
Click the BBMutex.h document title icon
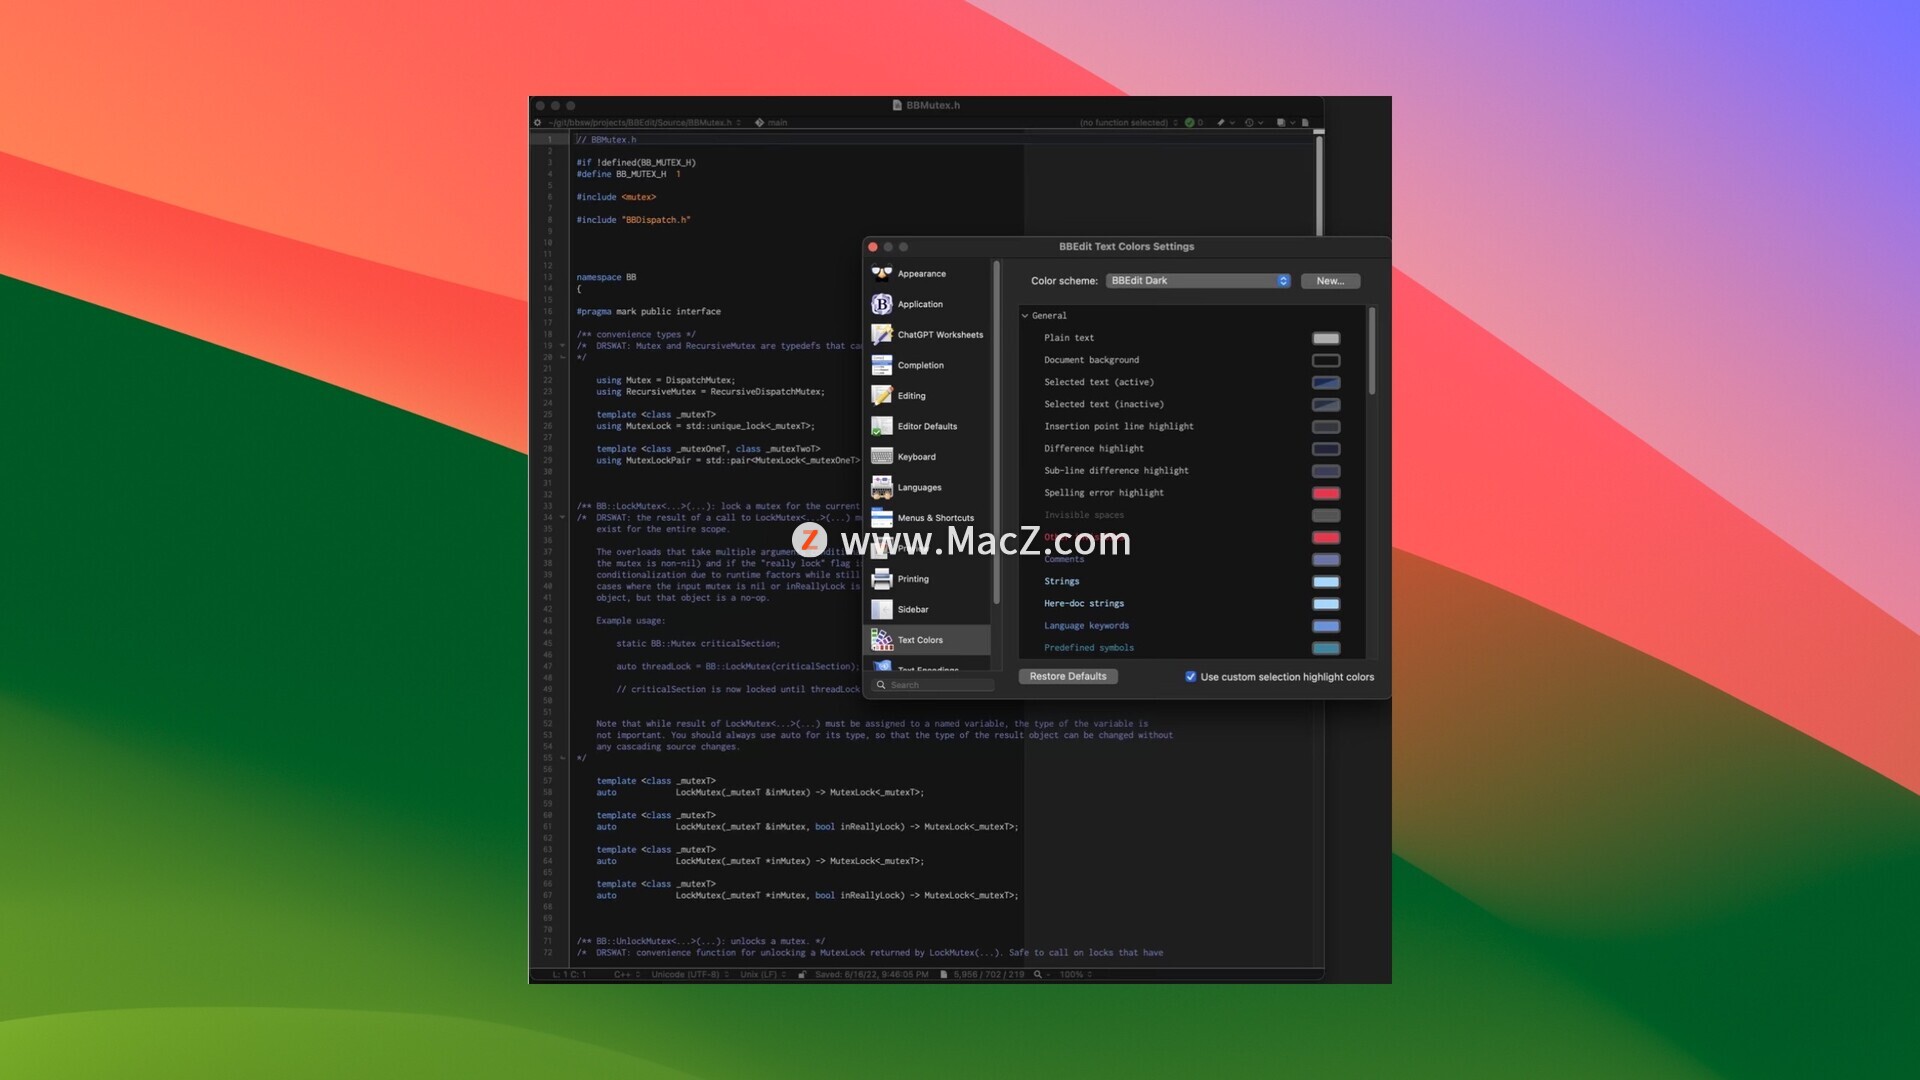tap(897, 105)
